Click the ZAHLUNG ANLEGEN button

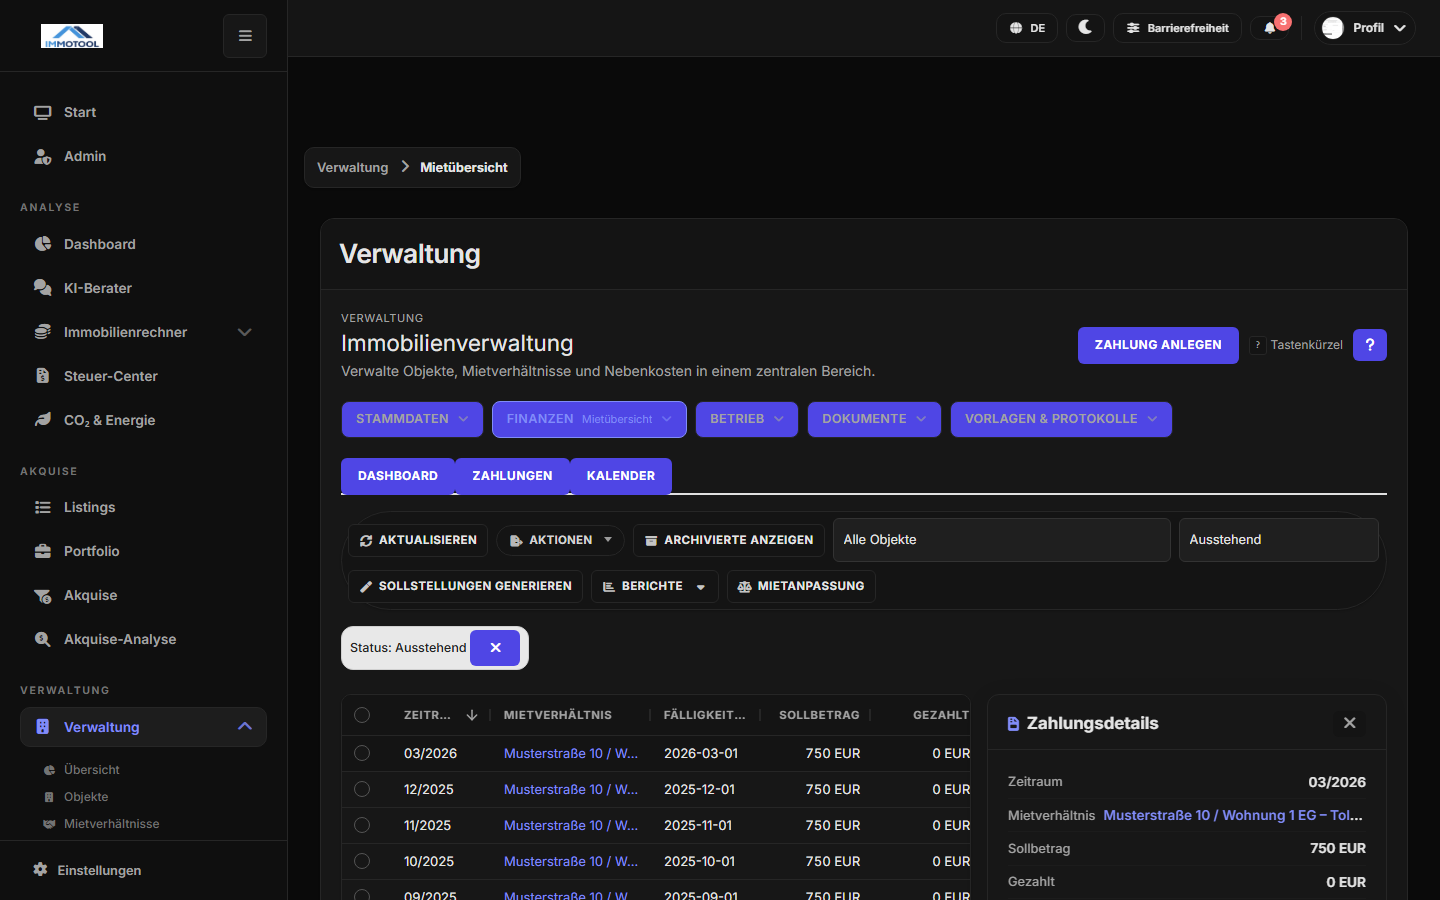[1158, 345]
